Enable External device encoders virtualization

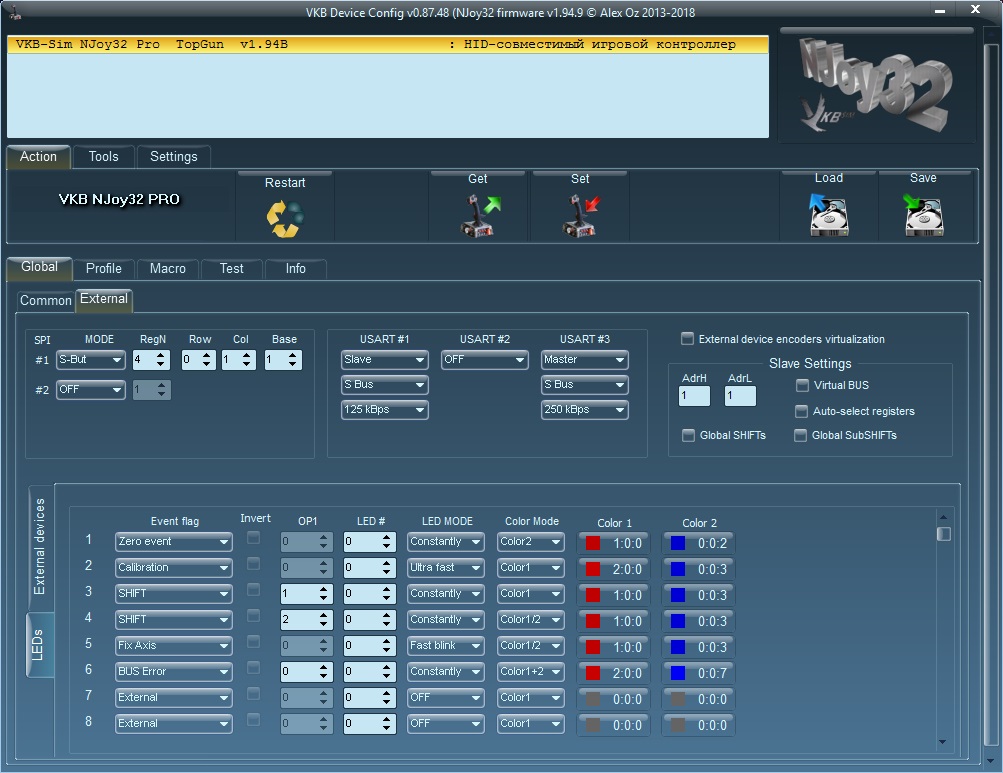(x=687, y=339)
